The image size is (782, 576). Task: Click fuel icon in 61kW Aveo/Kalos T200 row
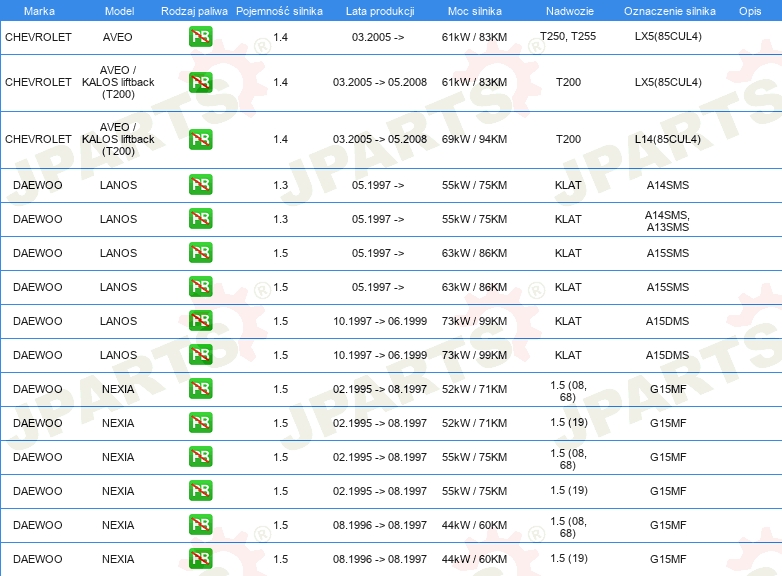pyautogui.click(x=200, y=82)
